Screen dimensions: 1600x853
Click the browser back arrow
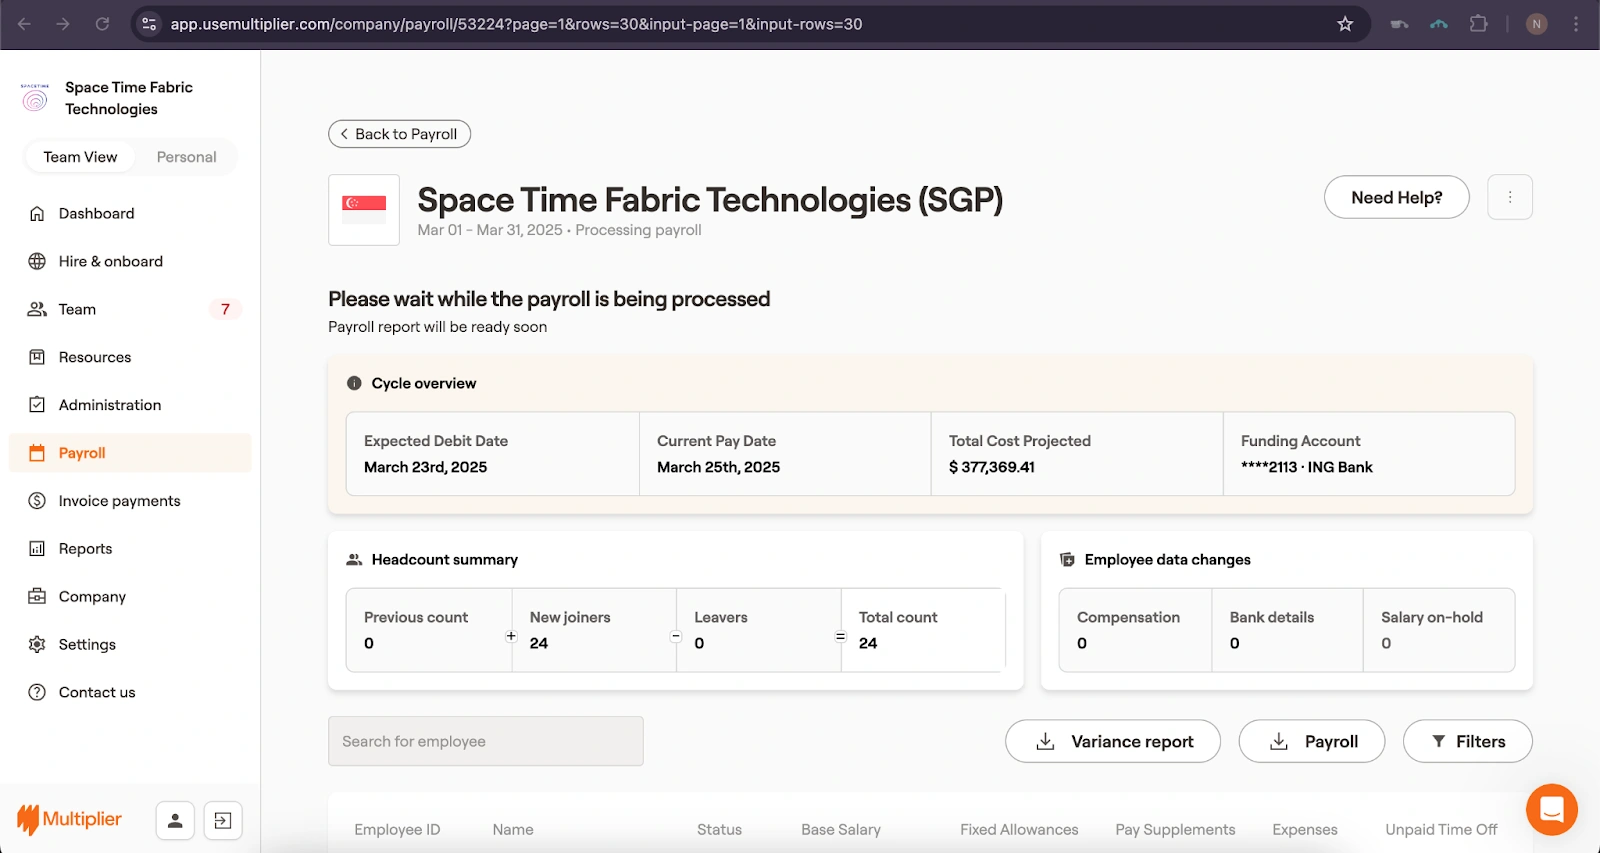24,24
